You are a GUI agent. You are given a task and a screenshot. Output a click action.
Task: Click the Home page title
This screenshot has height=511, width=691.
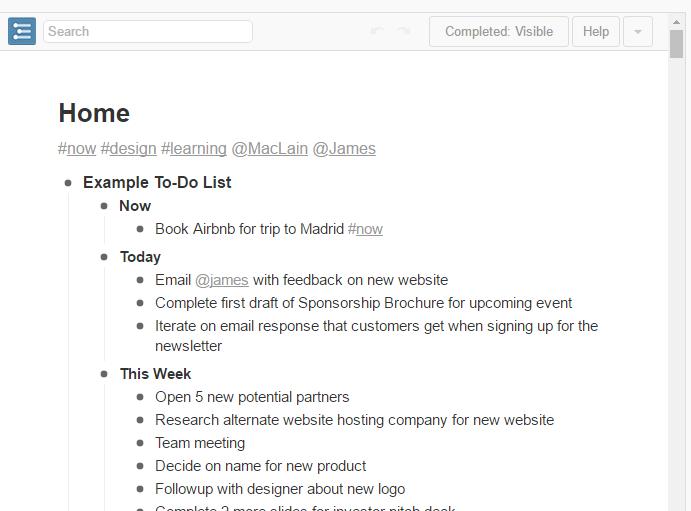(94, 113)
